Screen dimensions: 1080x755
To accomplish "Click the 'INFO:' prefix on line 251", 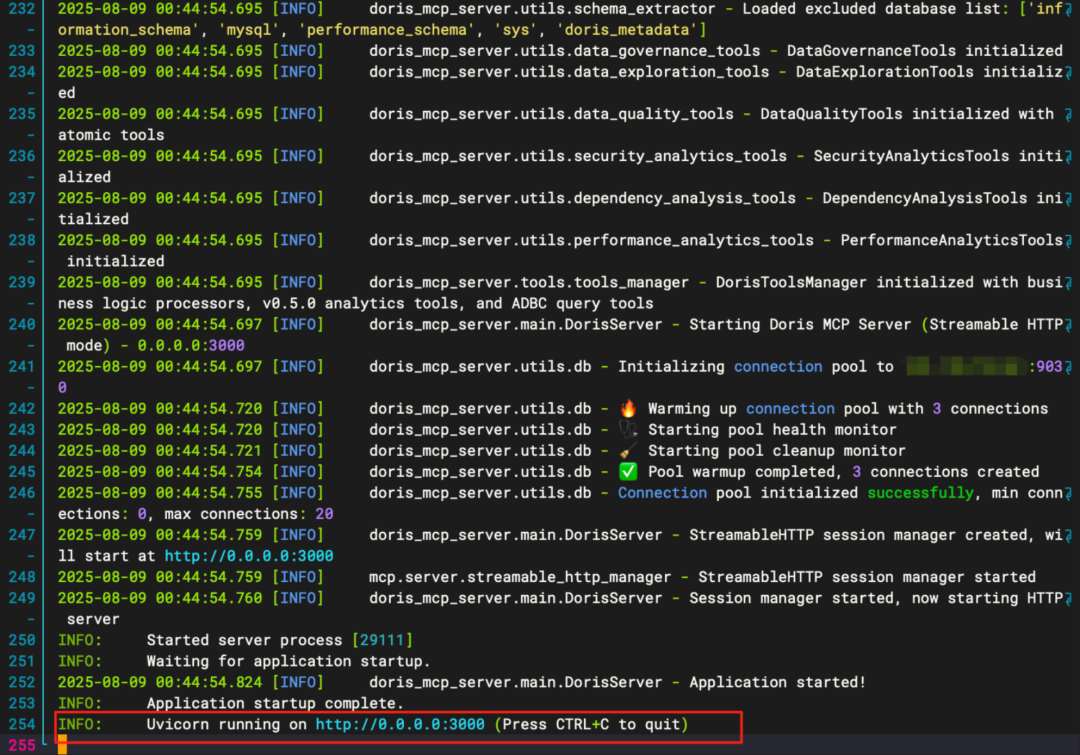I will coord(80,661).
